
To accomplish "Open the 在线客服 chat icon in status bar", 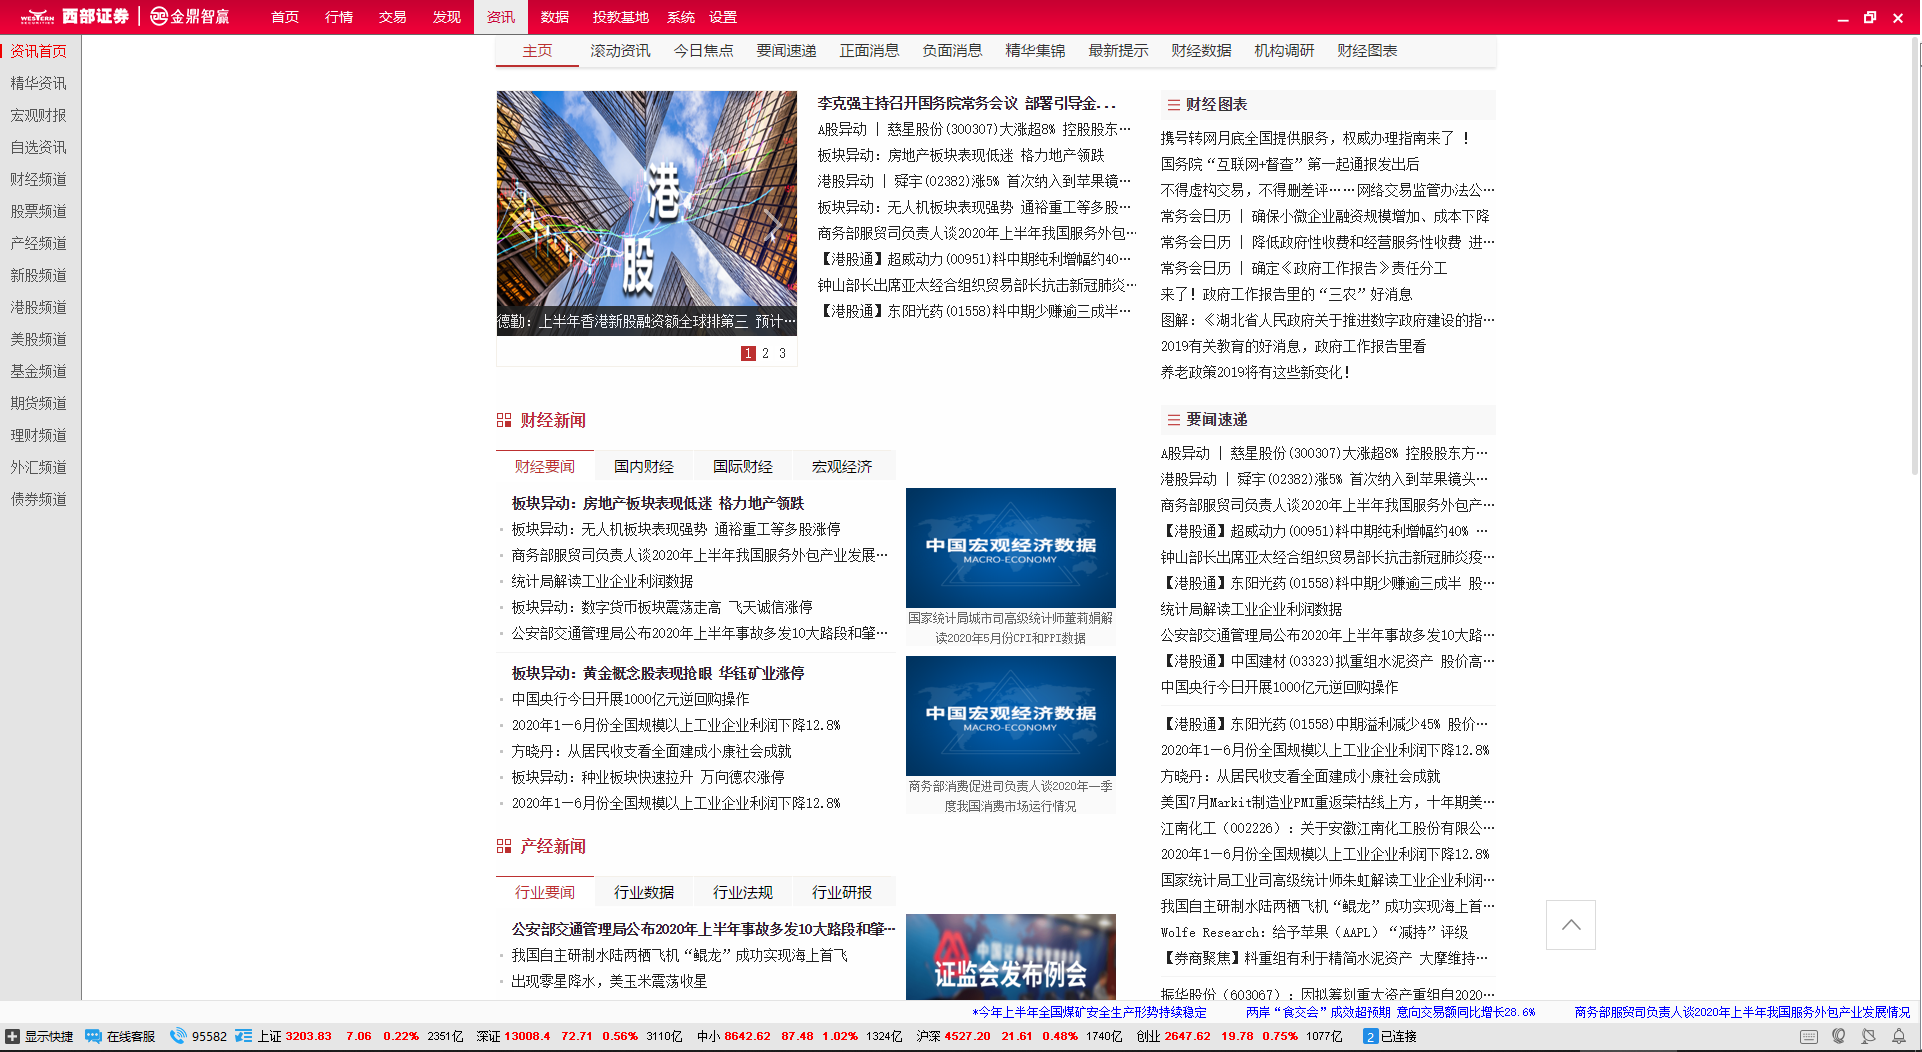I will (94, 1035).
